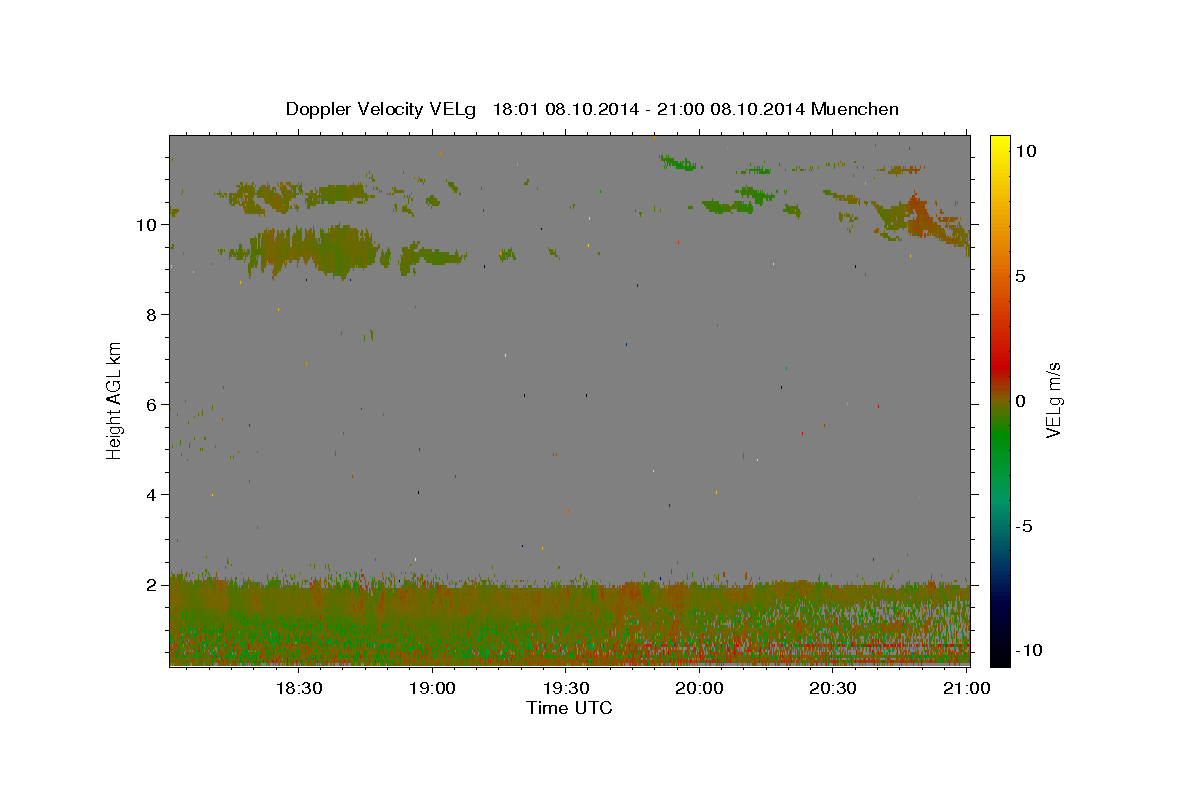Click the 20:30 time tick label

(x=833, y=687)
